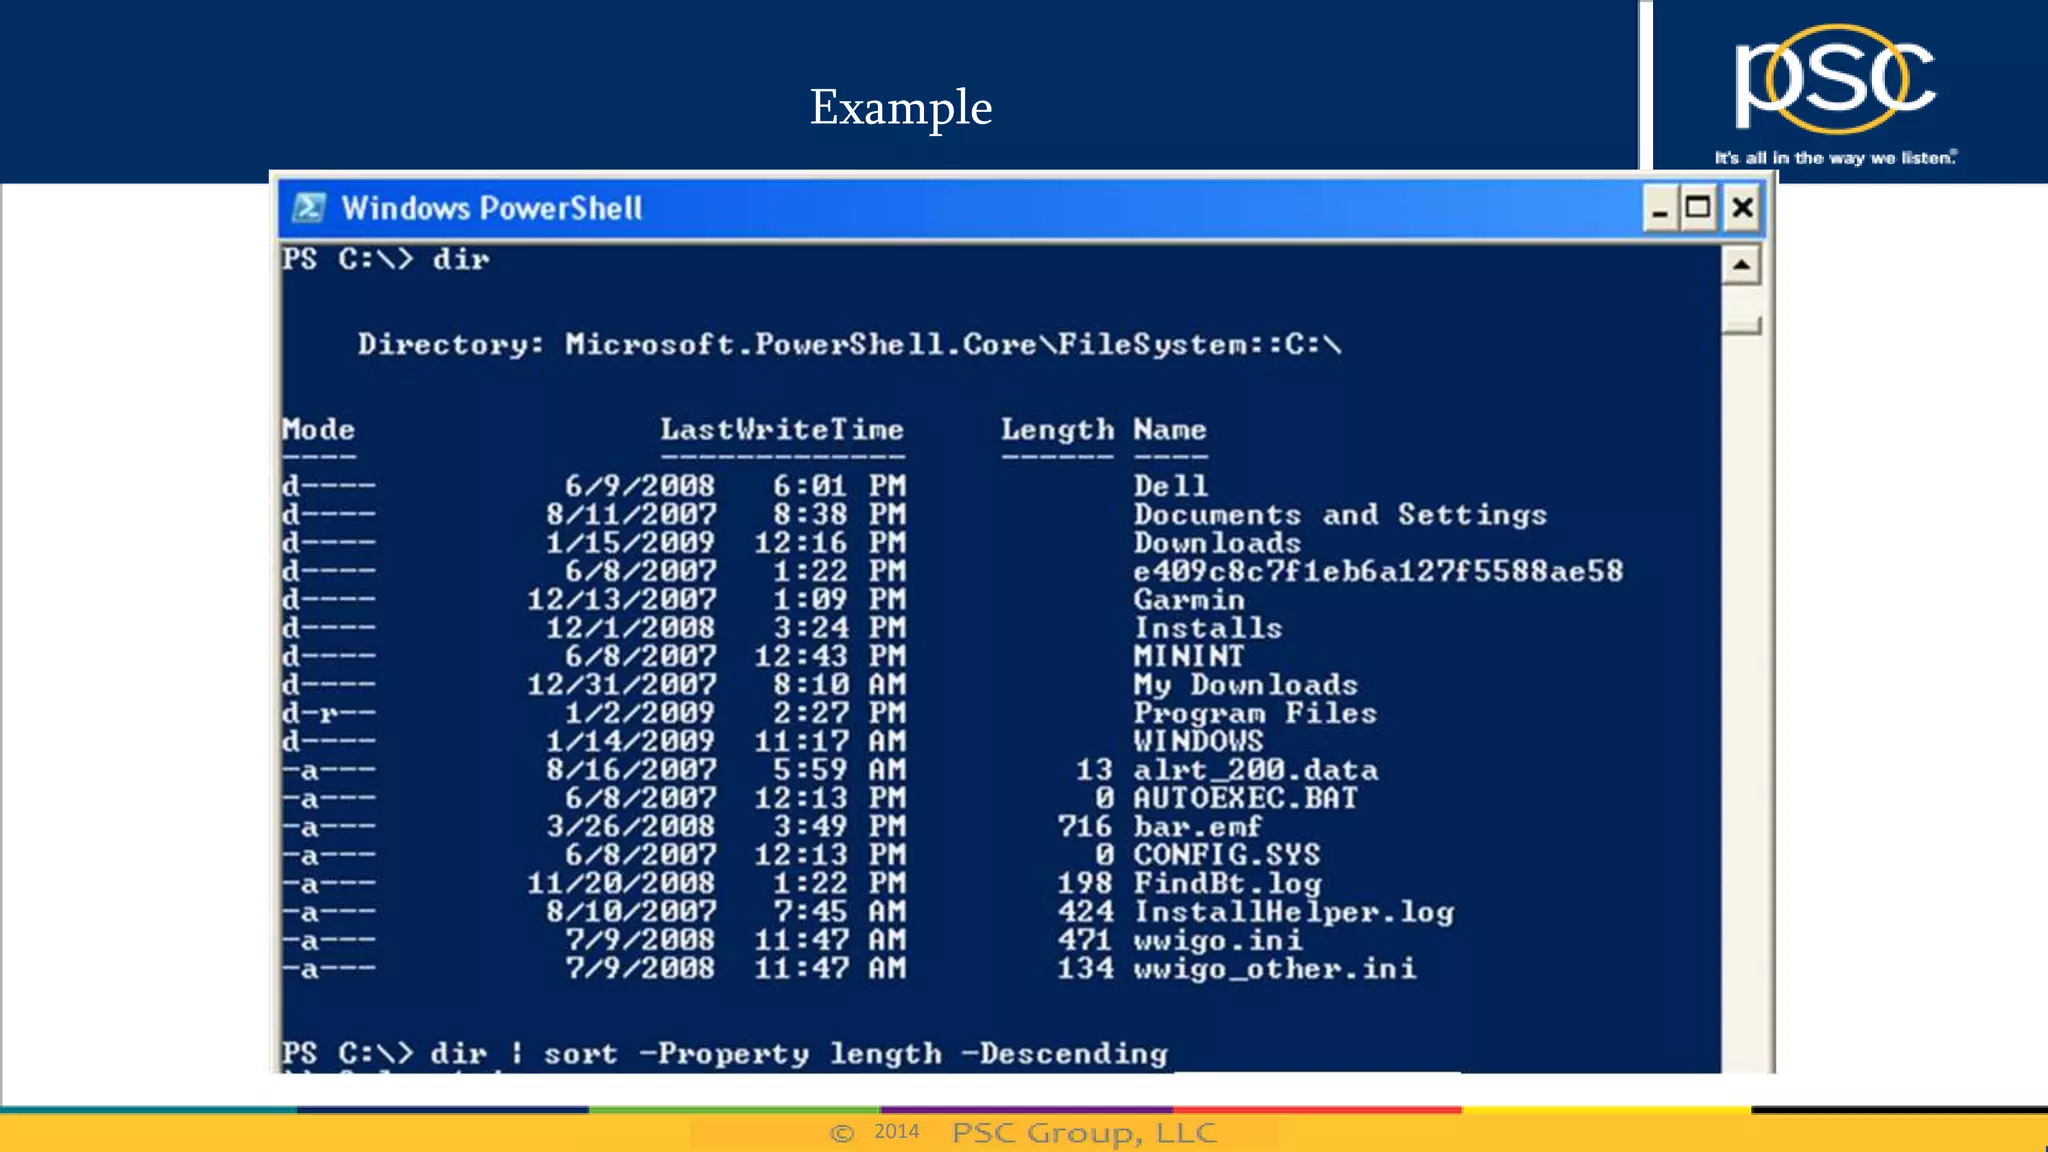Minimize the Windows PowerShell window
2048x1152 pixels.
[1659, 209]
